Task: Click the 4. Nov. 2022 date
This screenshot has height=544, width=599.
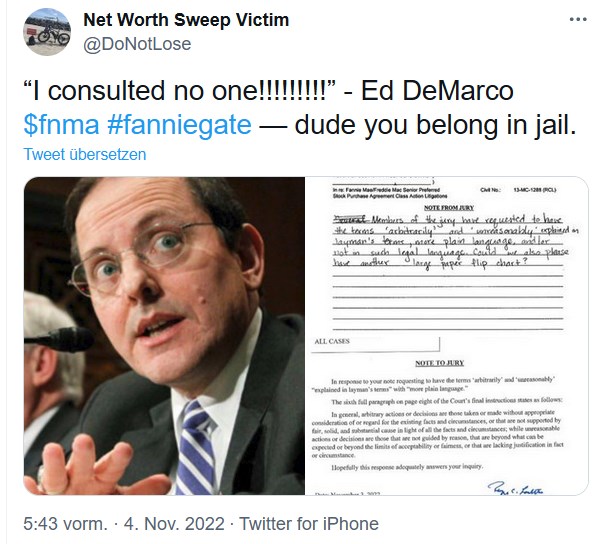Action: click(x=174, y=524)
